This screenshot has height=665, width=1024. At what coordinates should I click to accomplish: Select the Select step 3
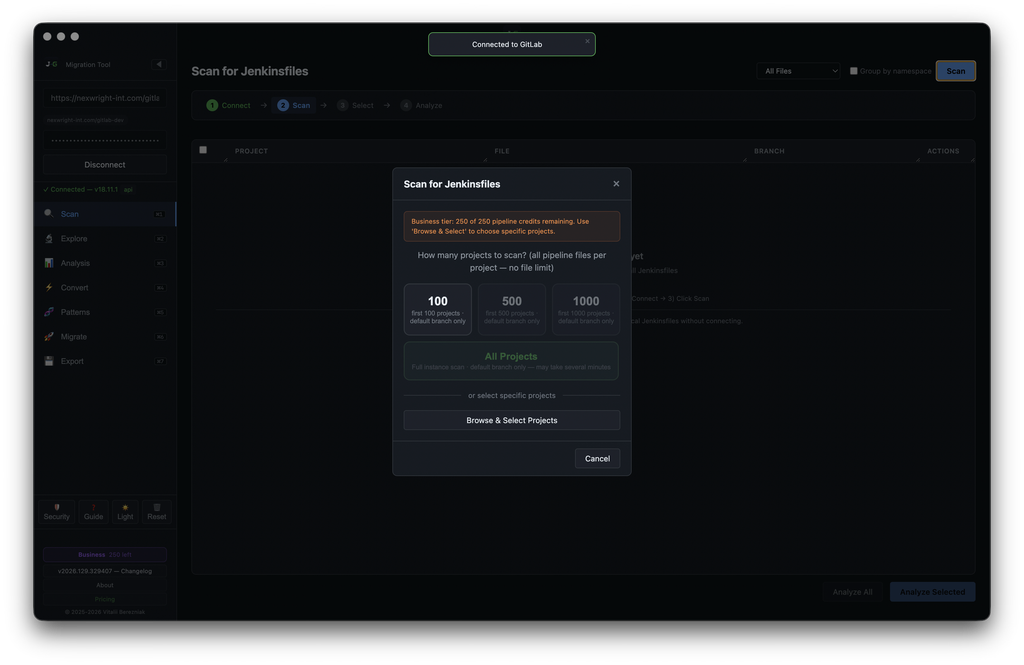pyautogui.click(x=356, y=105)
